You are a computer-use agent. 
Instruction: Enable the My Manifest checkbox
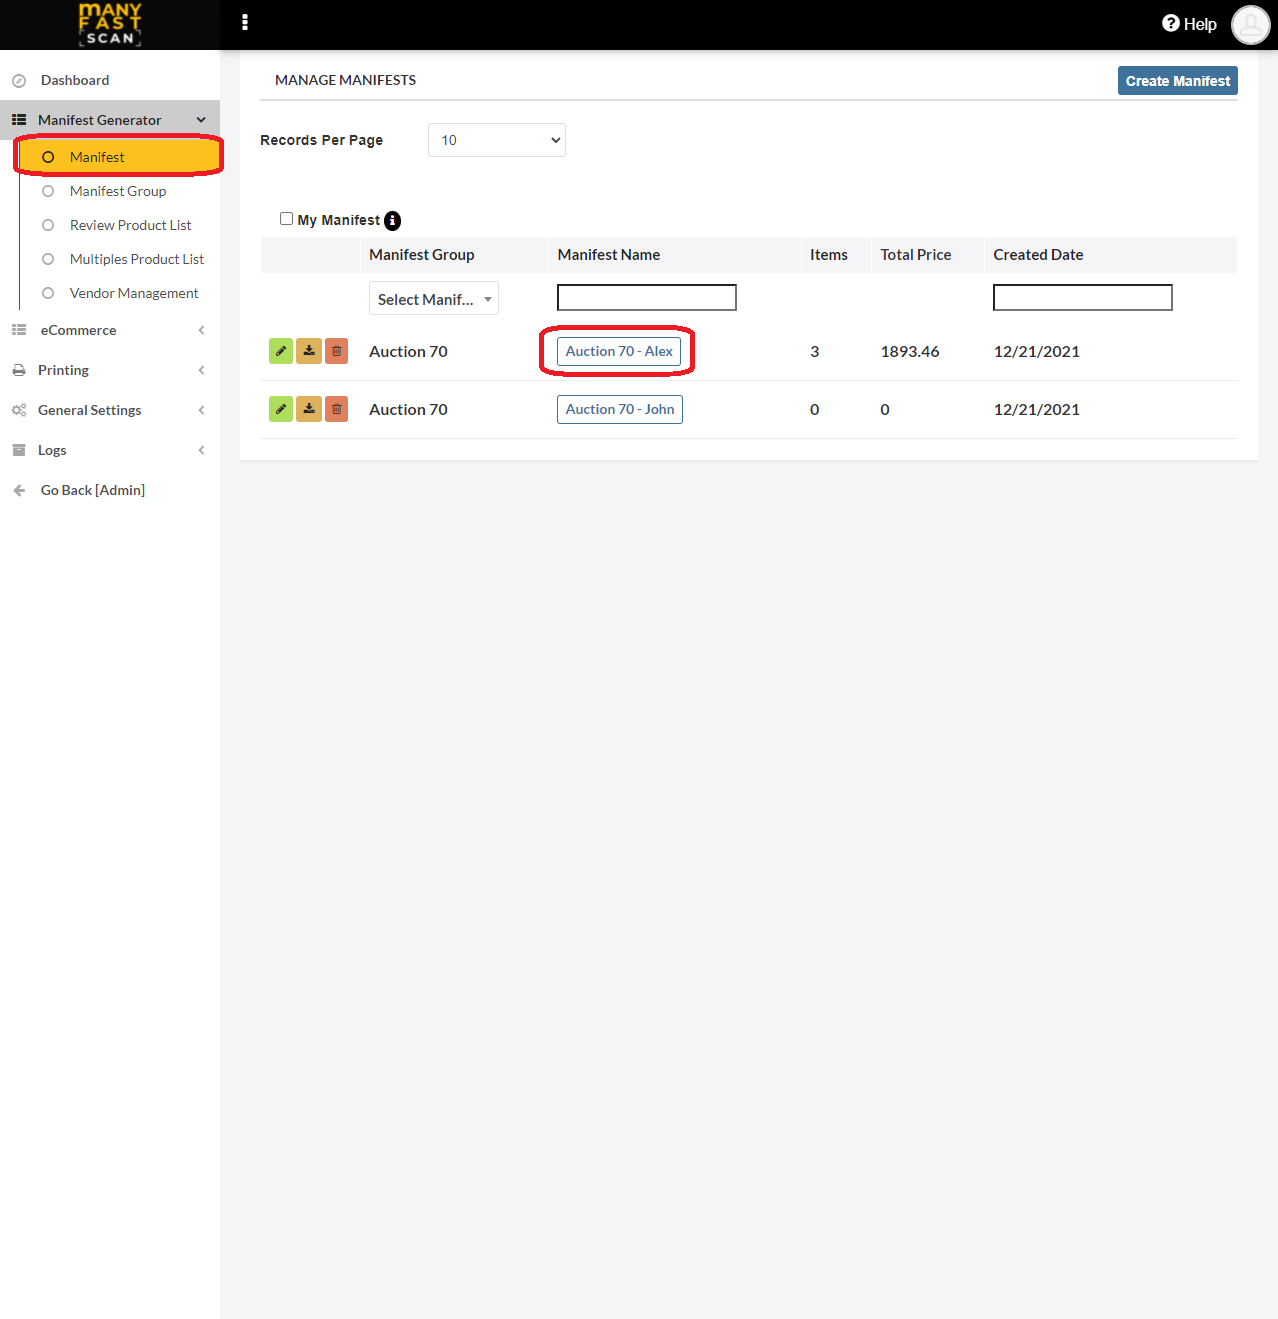pos(287,219)
